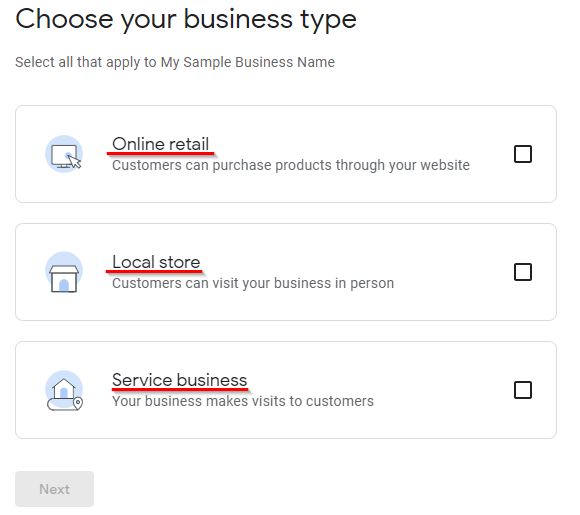This screenshot has height=515, width=580.
Task: Click 'Customers can visit your business in person'
Action: tap(253, 283)
